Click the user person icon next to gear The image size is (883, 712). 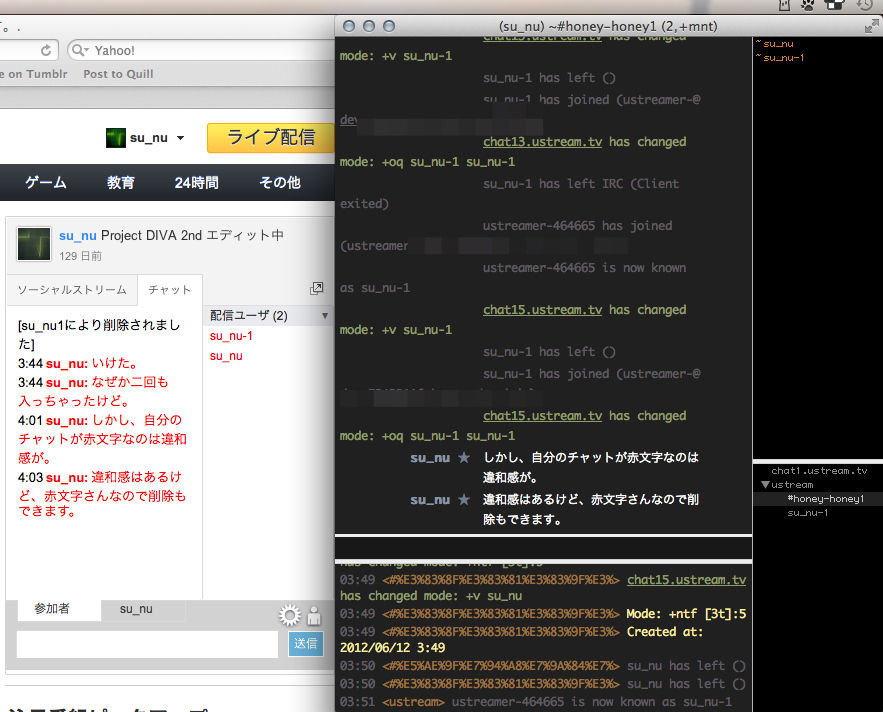314,616
